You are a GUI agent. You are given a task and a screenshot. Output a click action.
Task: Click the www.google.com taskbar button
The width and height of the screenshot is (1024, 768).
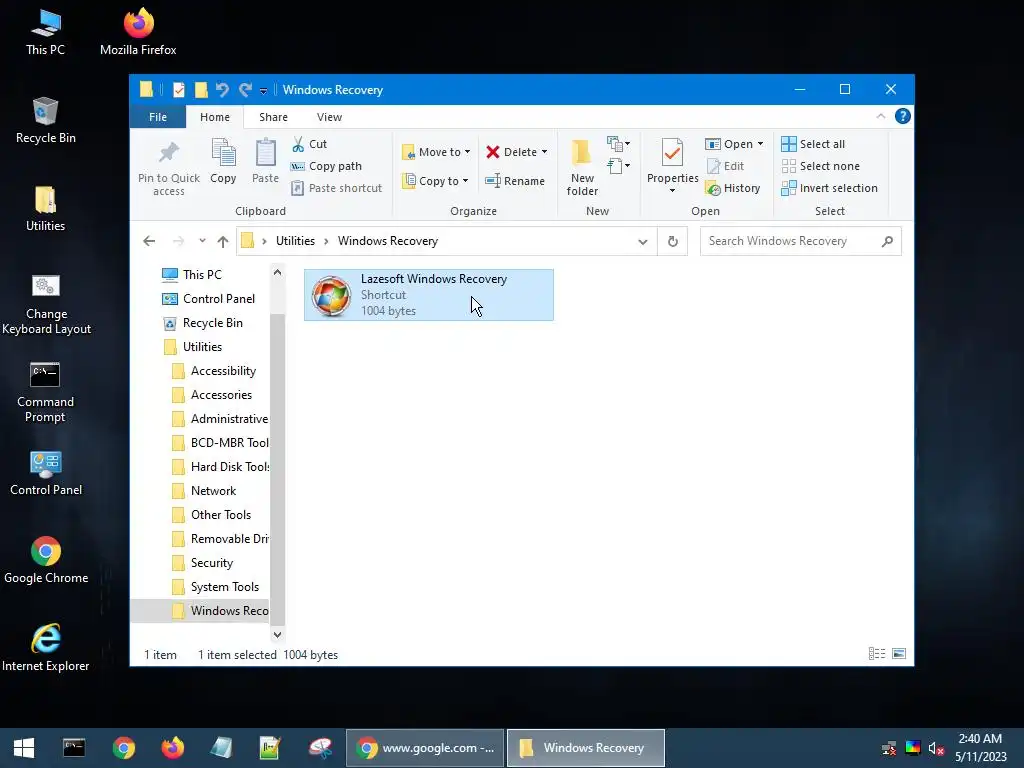[425, 748]
